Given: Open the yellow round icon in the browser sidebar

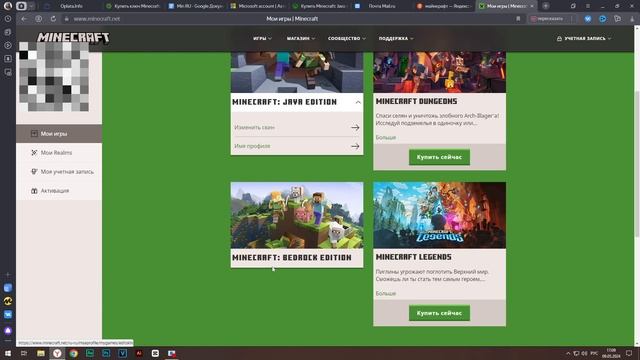Looking at the screenshot, I should pos(8,301).
